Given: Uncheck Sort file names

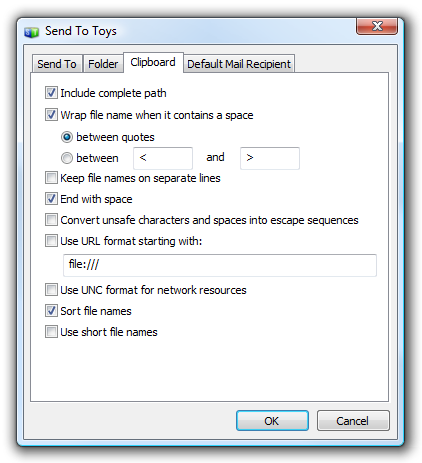Looking at the screenshot, I should pyautogui.click(x=51, y=311).
